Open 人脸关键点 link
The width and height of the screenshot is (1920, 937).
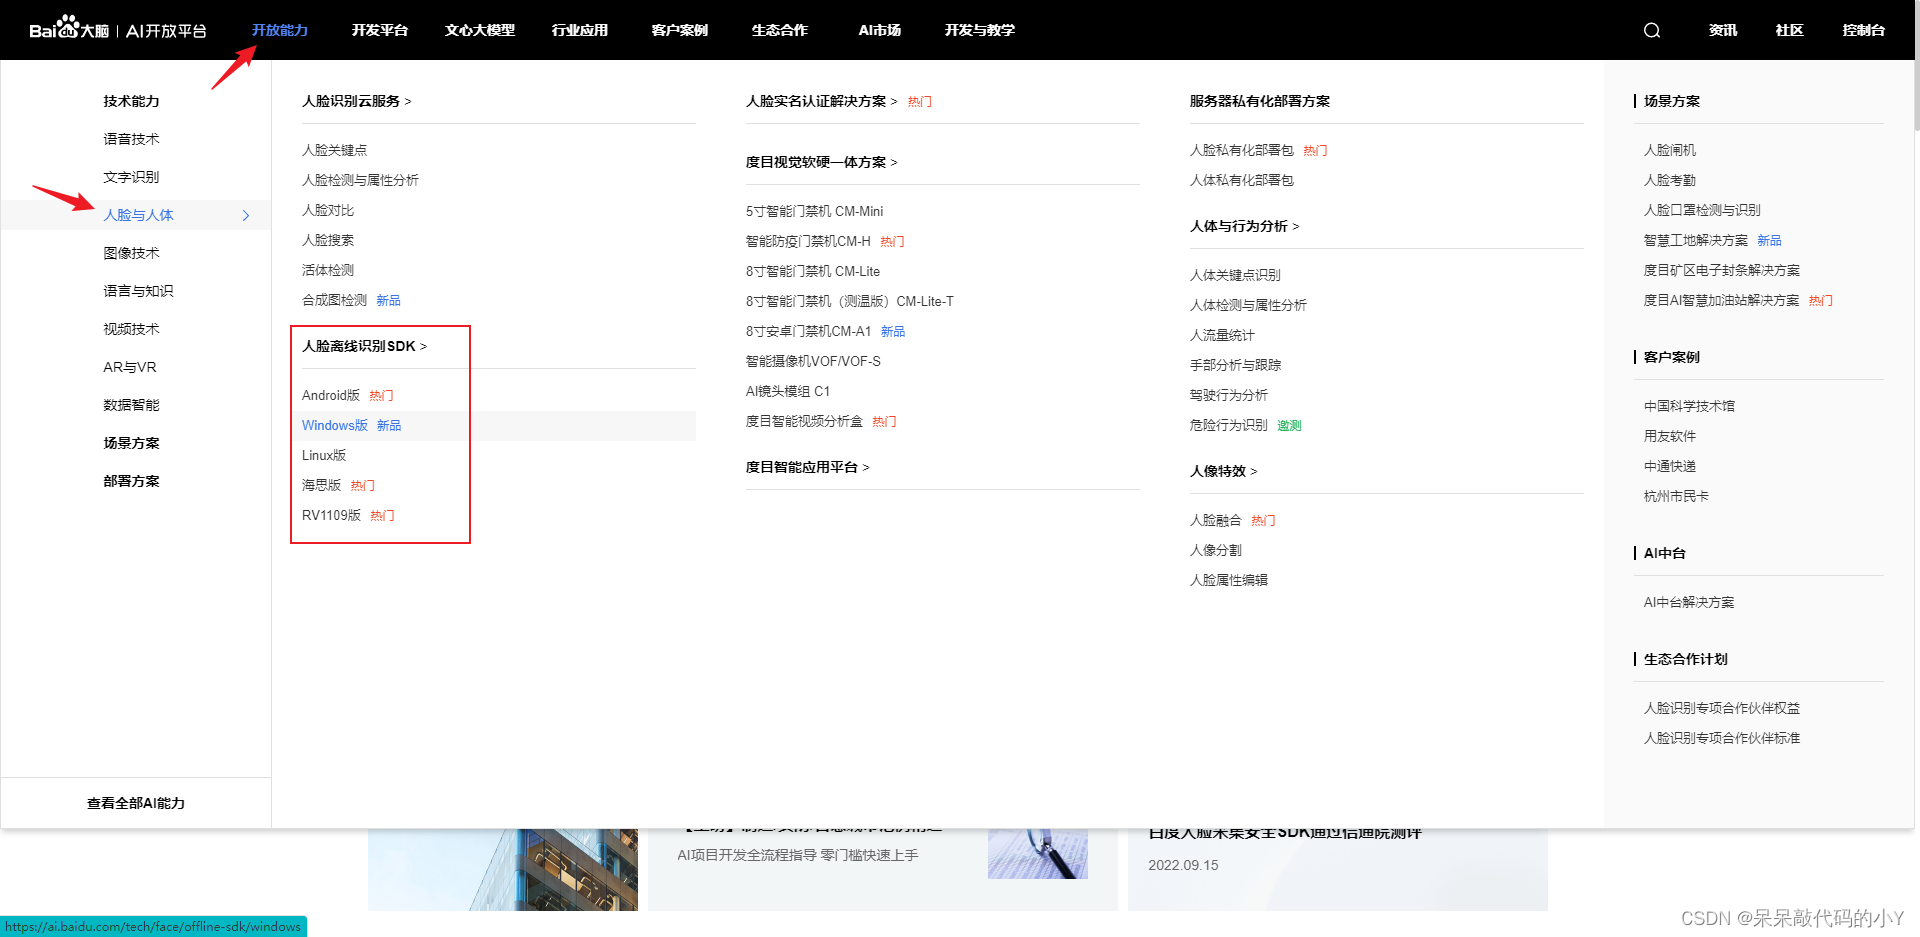click(334, 150)
